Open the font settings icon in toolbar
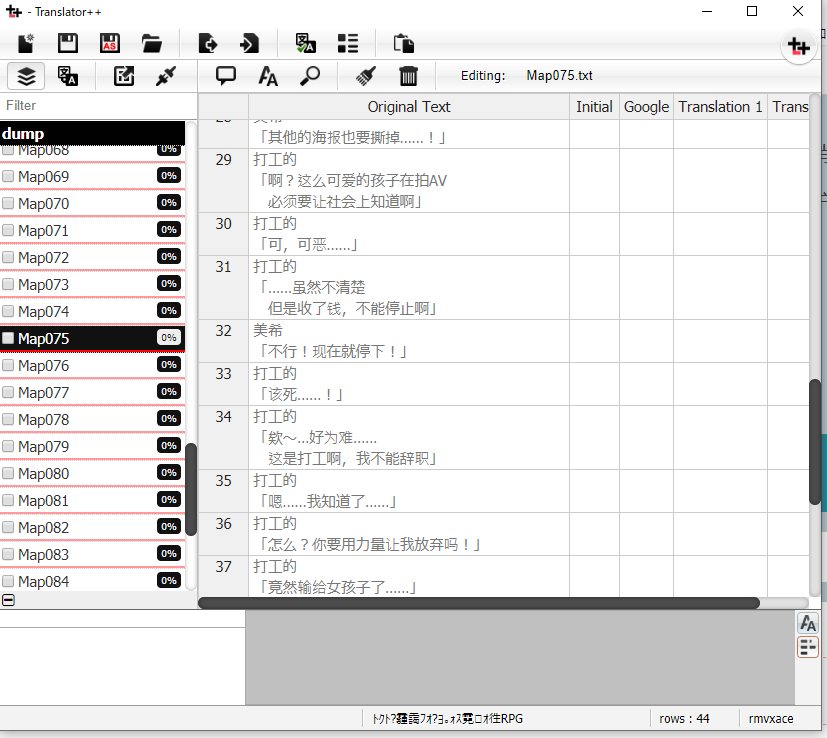Screen dimensions: 827x738 coord(268,76)
